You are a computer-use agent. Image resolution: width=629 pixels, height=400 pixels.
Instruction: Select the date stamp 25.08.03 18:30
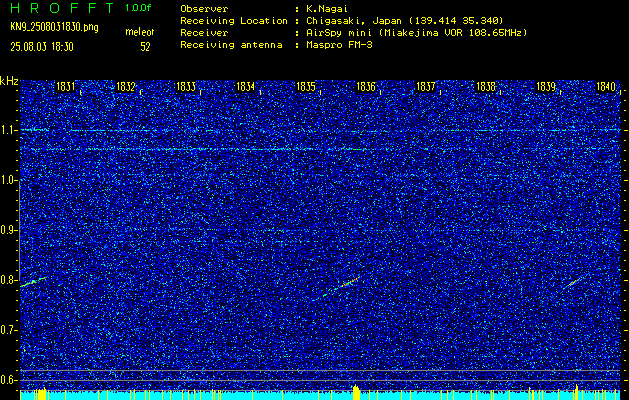(42, 47)
